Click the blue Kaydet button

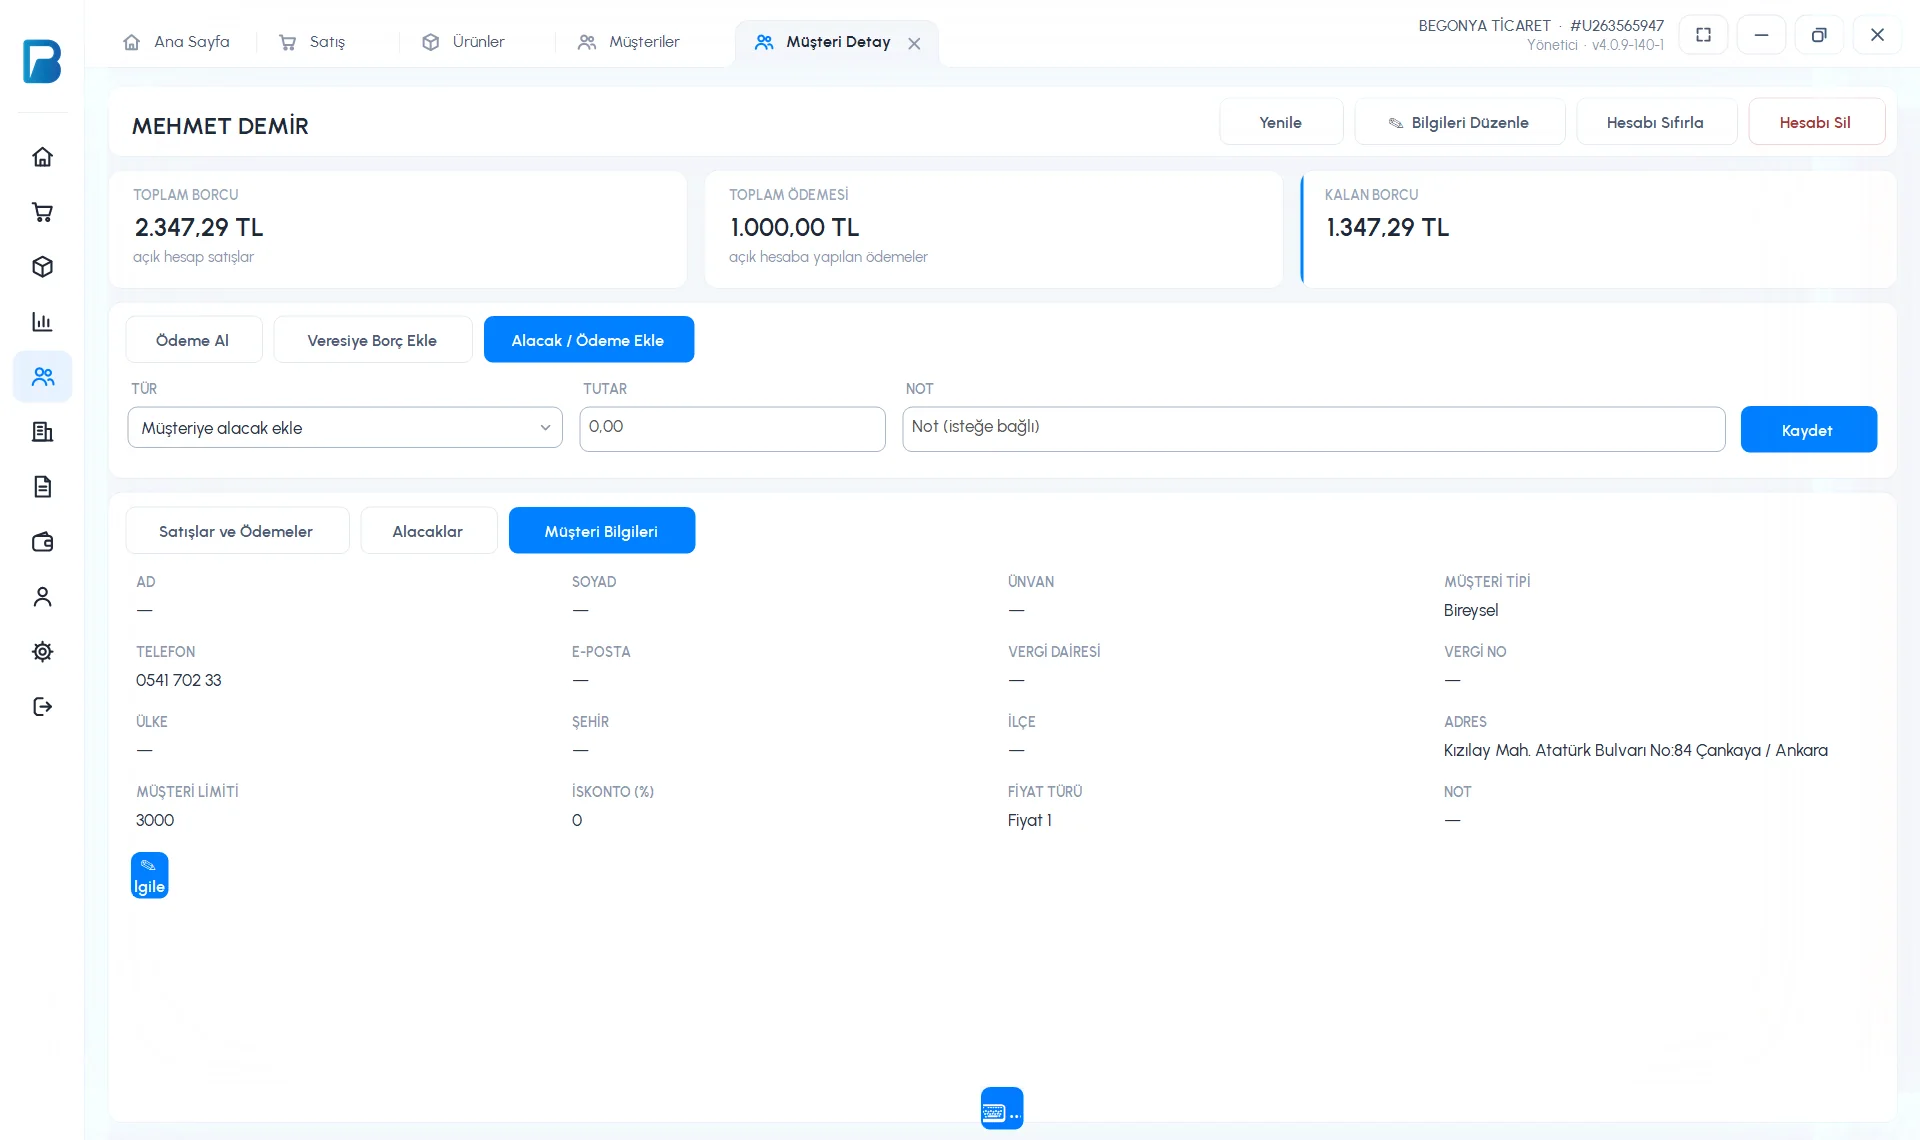pyautogui.click(x=1808, y=430)
